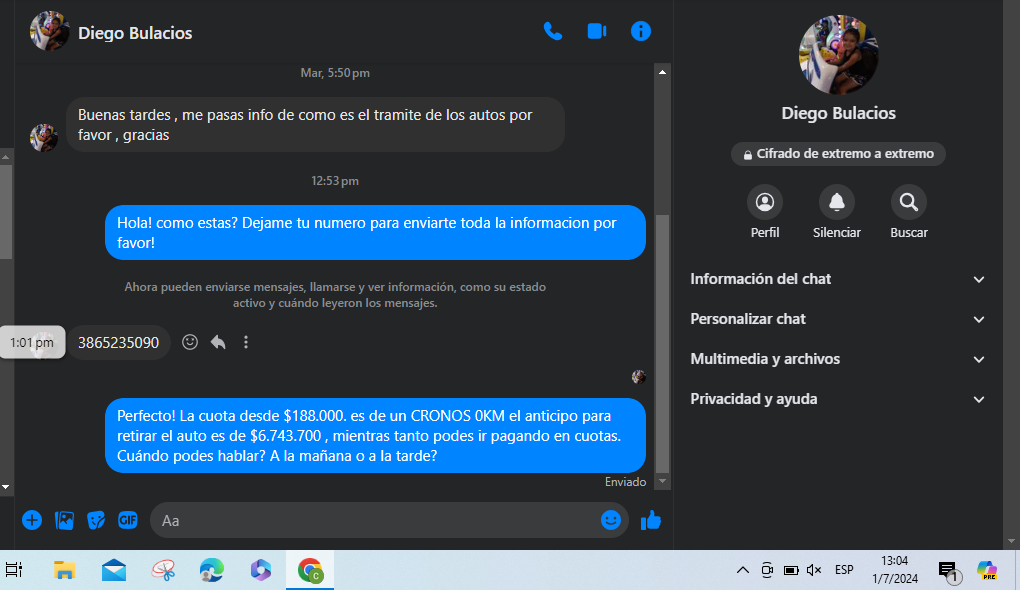This screenshot has height=590, width=1020.
Task: Click the muted volume tray icon
Action: pos(814,570)
